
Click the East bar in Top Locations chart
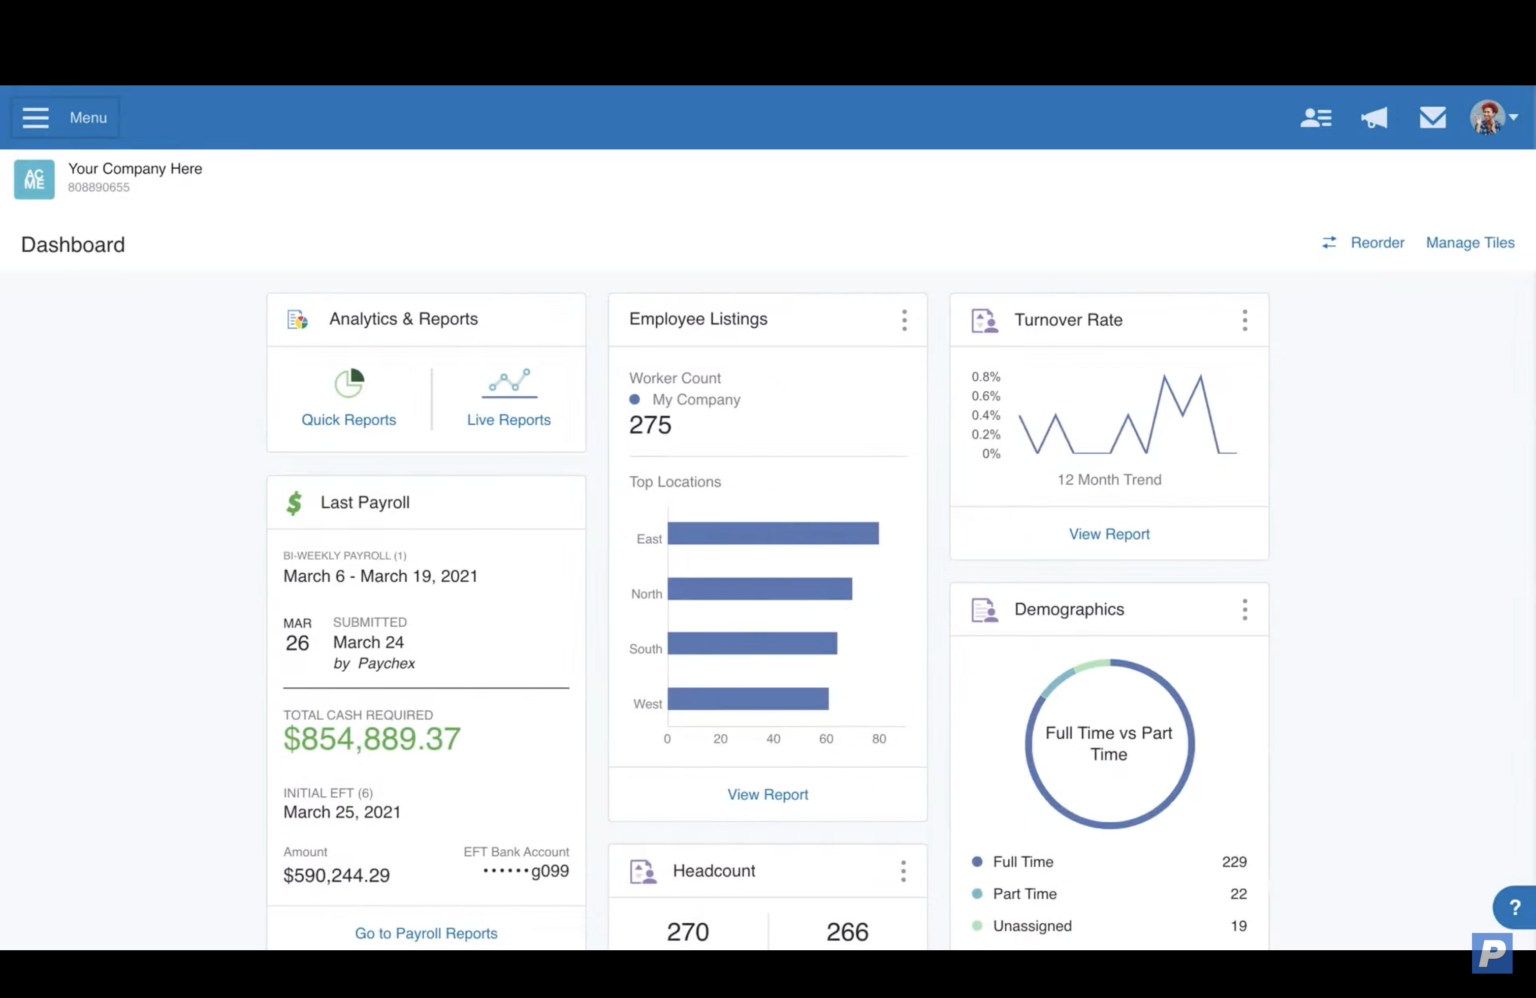(773, 534)
